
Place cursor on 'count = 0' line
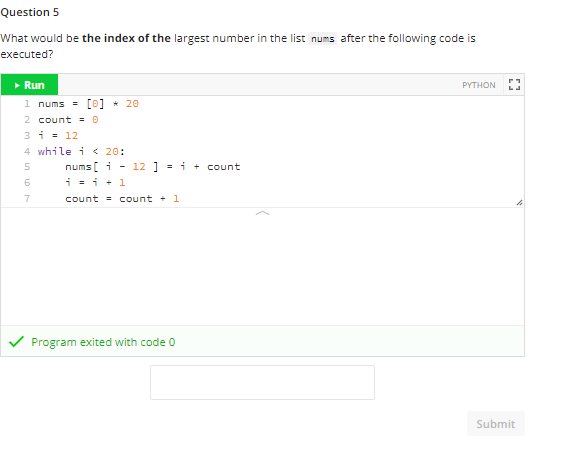(68, 120)
